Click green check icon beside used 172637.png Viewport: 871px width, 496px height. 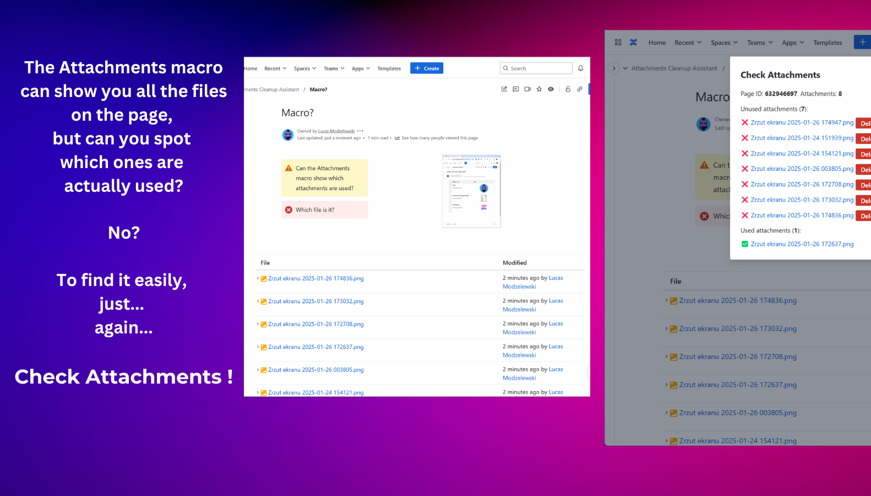(x=745, y=244)
